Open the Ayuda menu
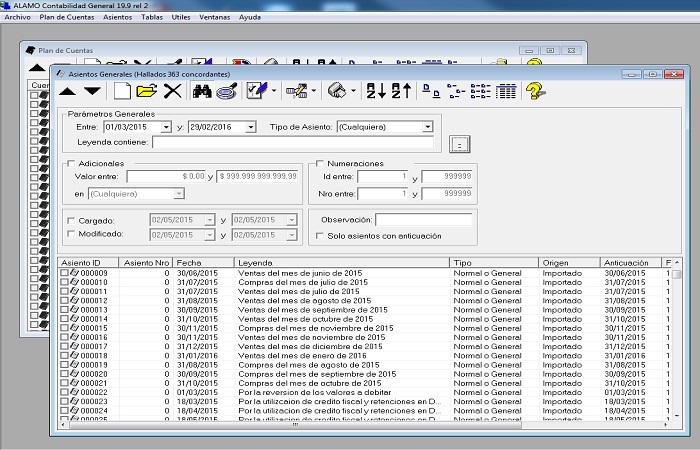 point(250,17)
